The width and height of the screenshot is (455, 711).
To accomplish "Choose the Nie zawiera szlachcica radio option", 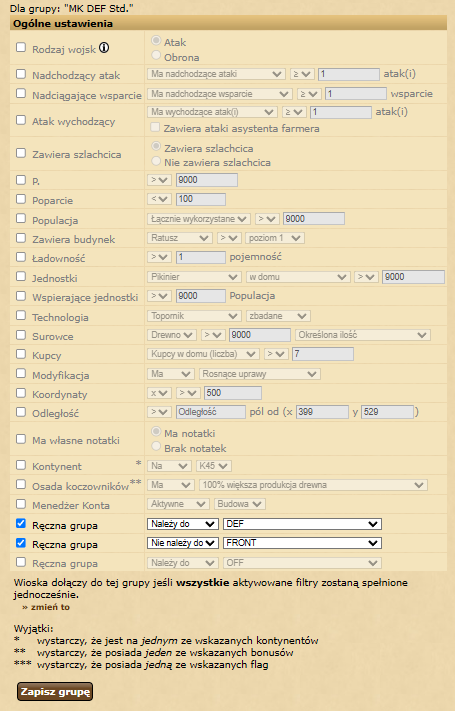I will (x=156, y=161).
